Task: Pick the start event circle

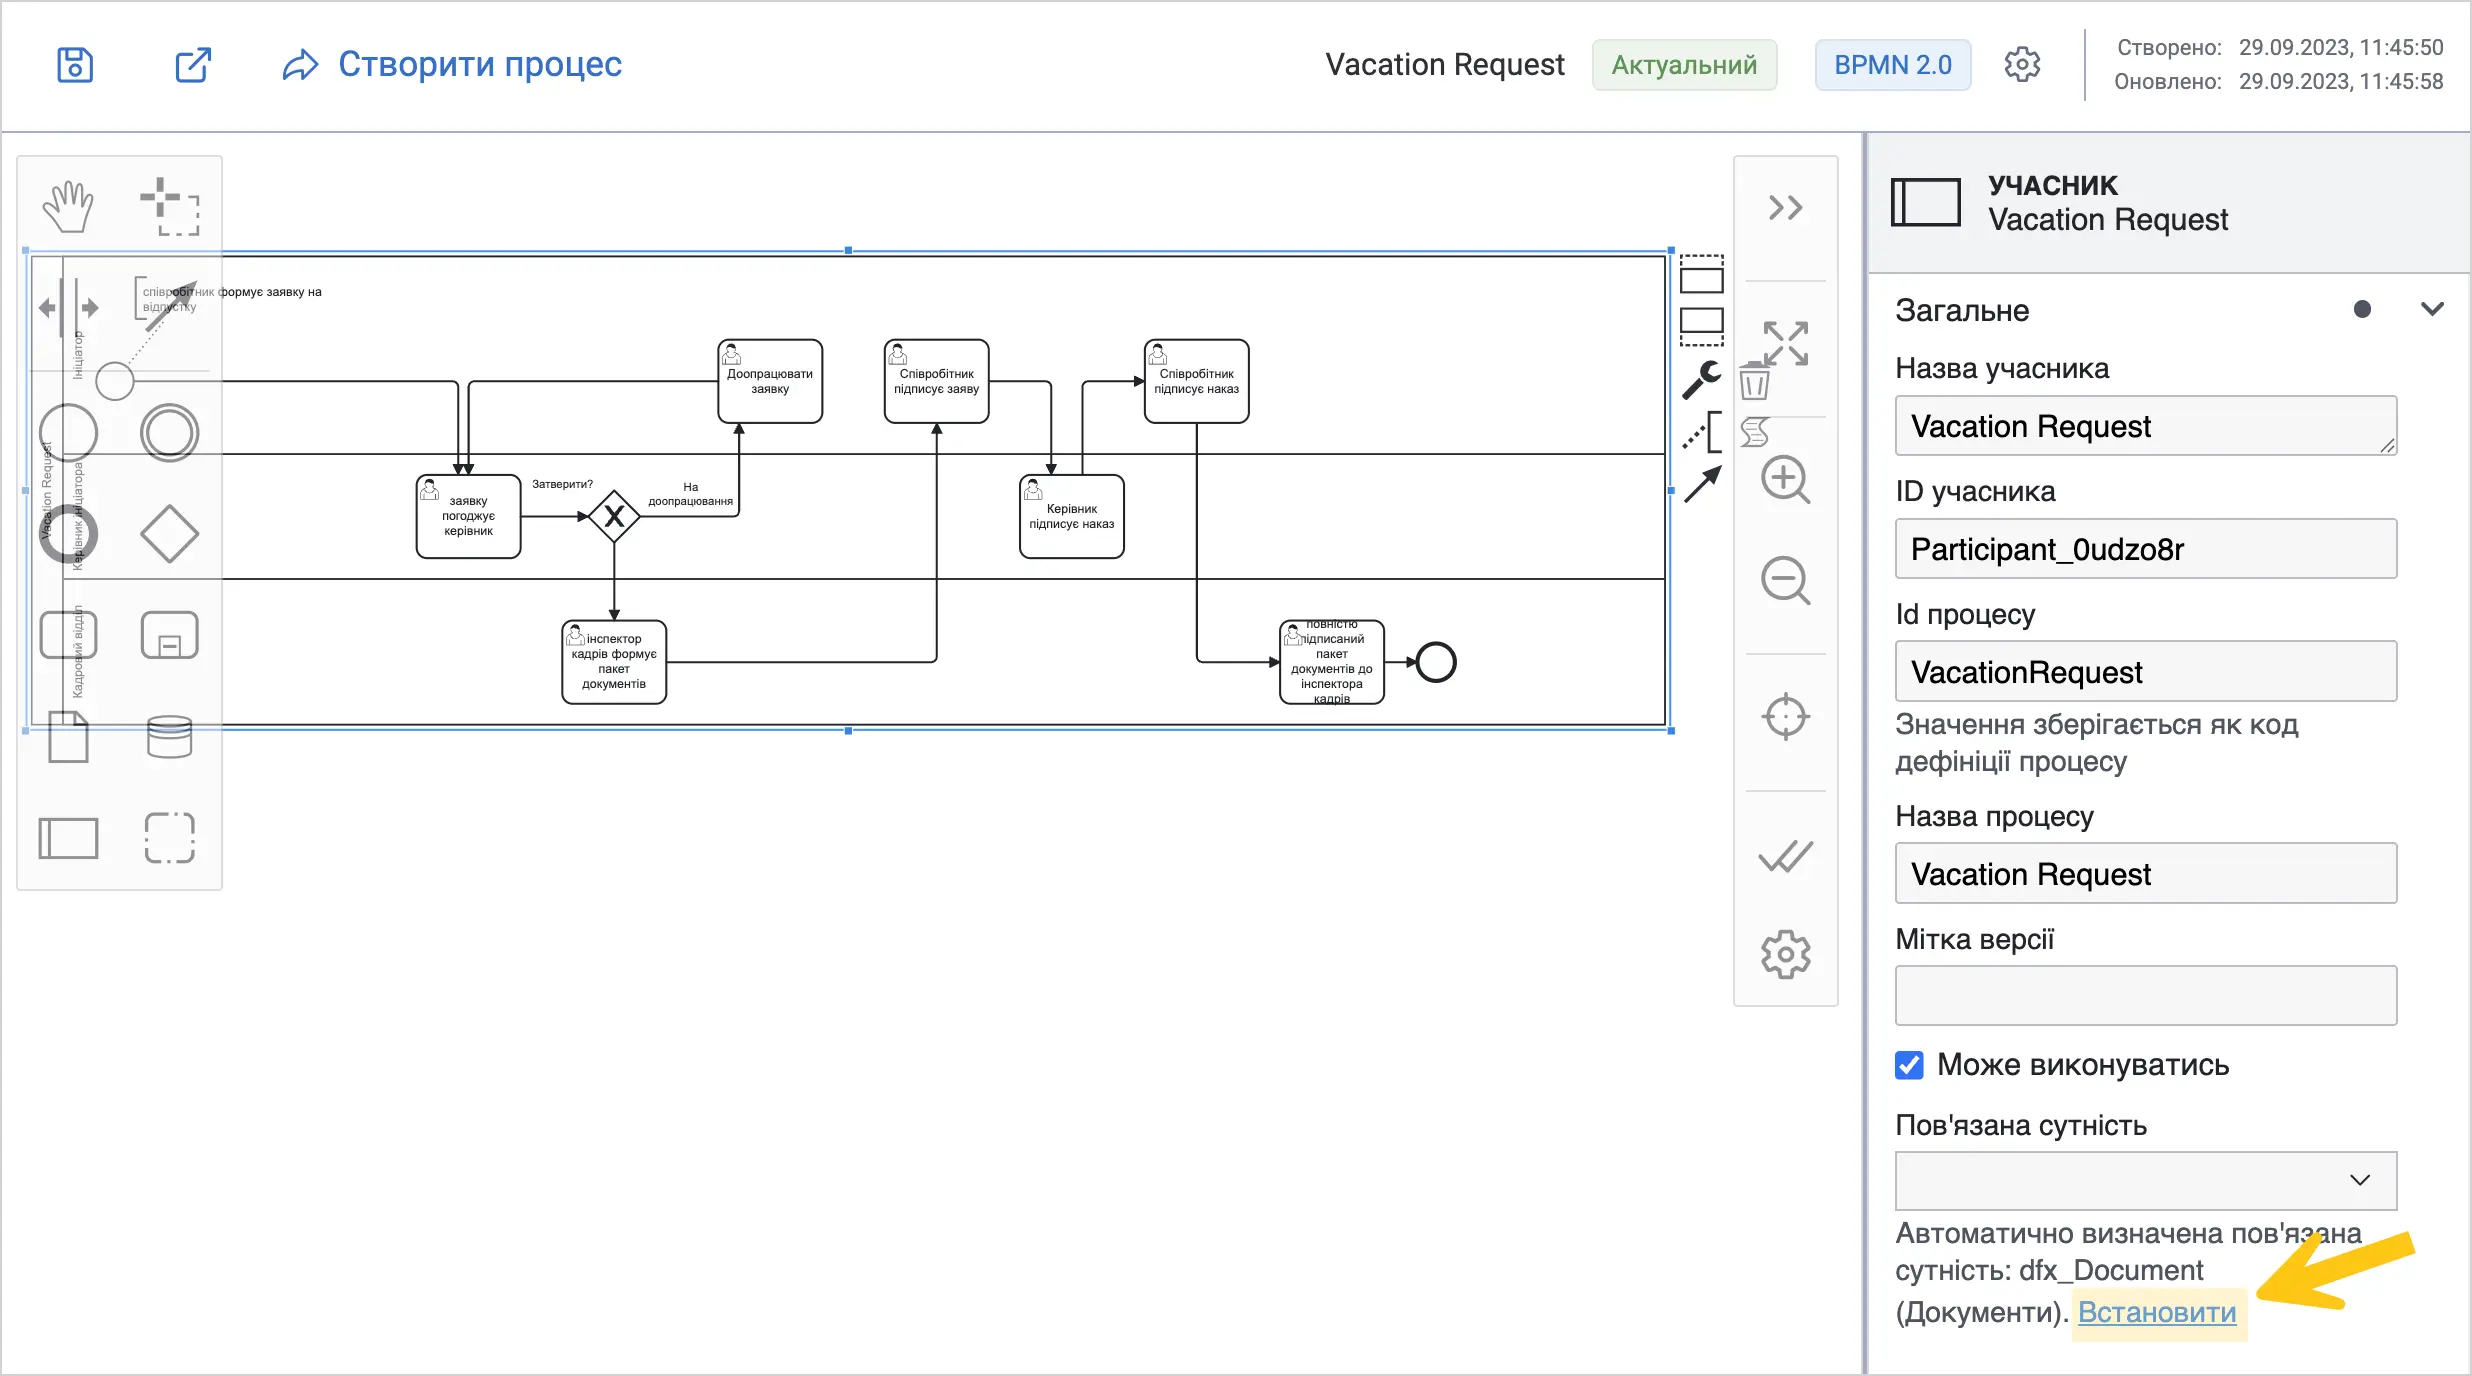Action: (68, 433)
